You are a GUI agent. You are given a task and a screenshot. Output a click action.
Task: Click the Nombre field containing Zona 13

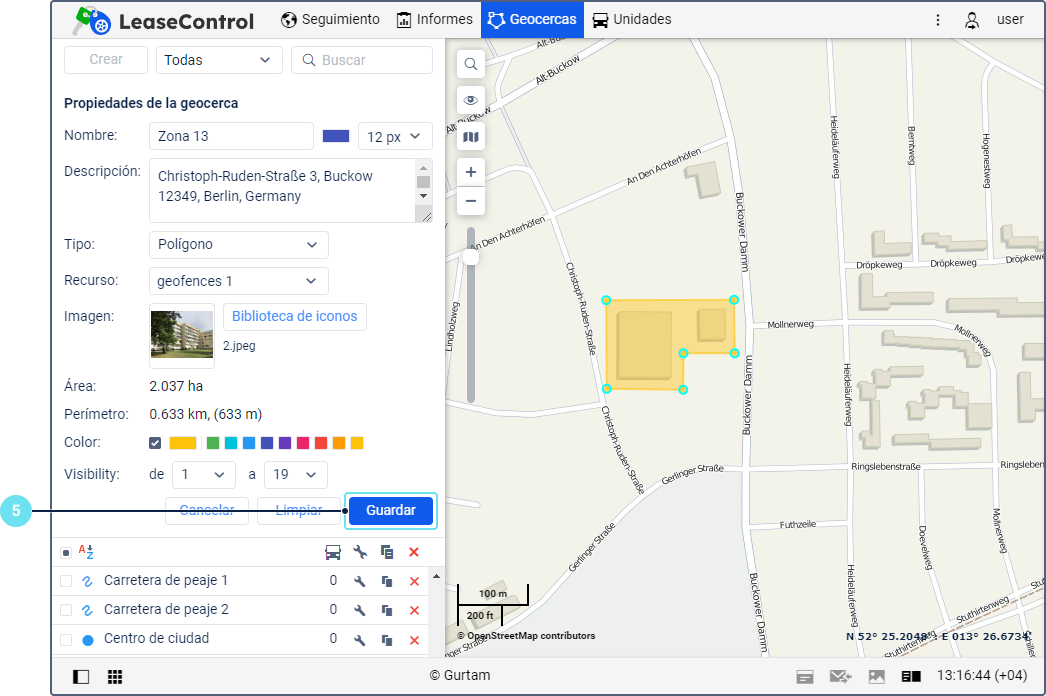[x=231, y=136]
